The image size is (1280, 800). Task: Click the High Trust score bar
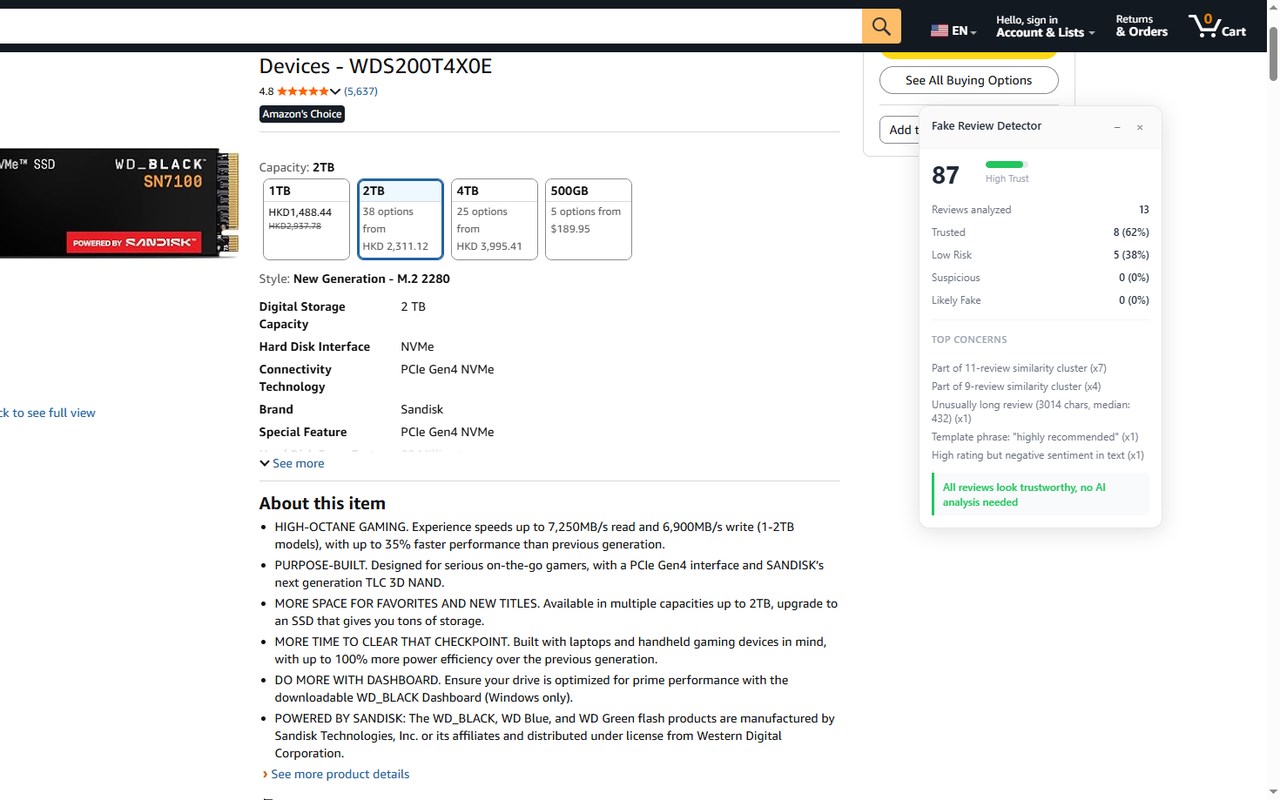click(x=1006, y=164)
